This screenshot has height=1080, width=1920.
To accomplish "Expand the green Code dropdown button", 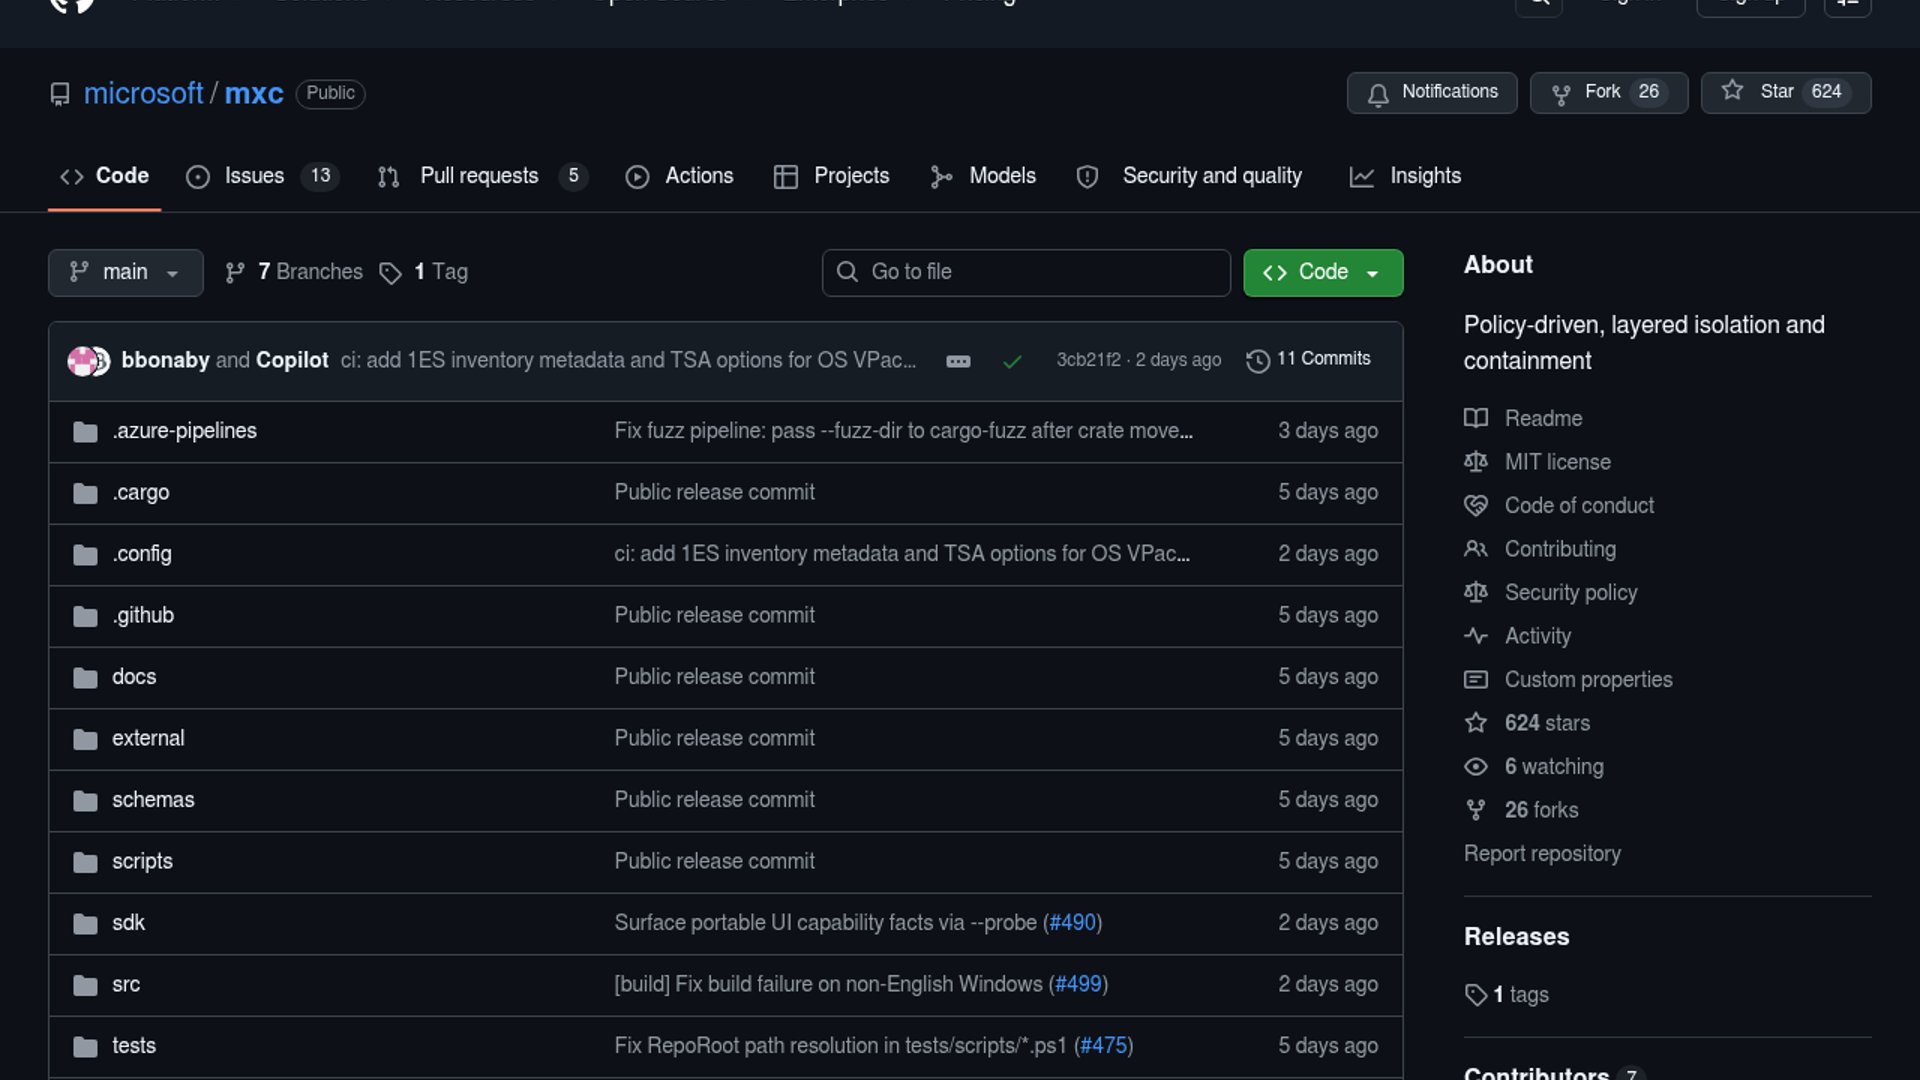I will [x=1323, y=272].
